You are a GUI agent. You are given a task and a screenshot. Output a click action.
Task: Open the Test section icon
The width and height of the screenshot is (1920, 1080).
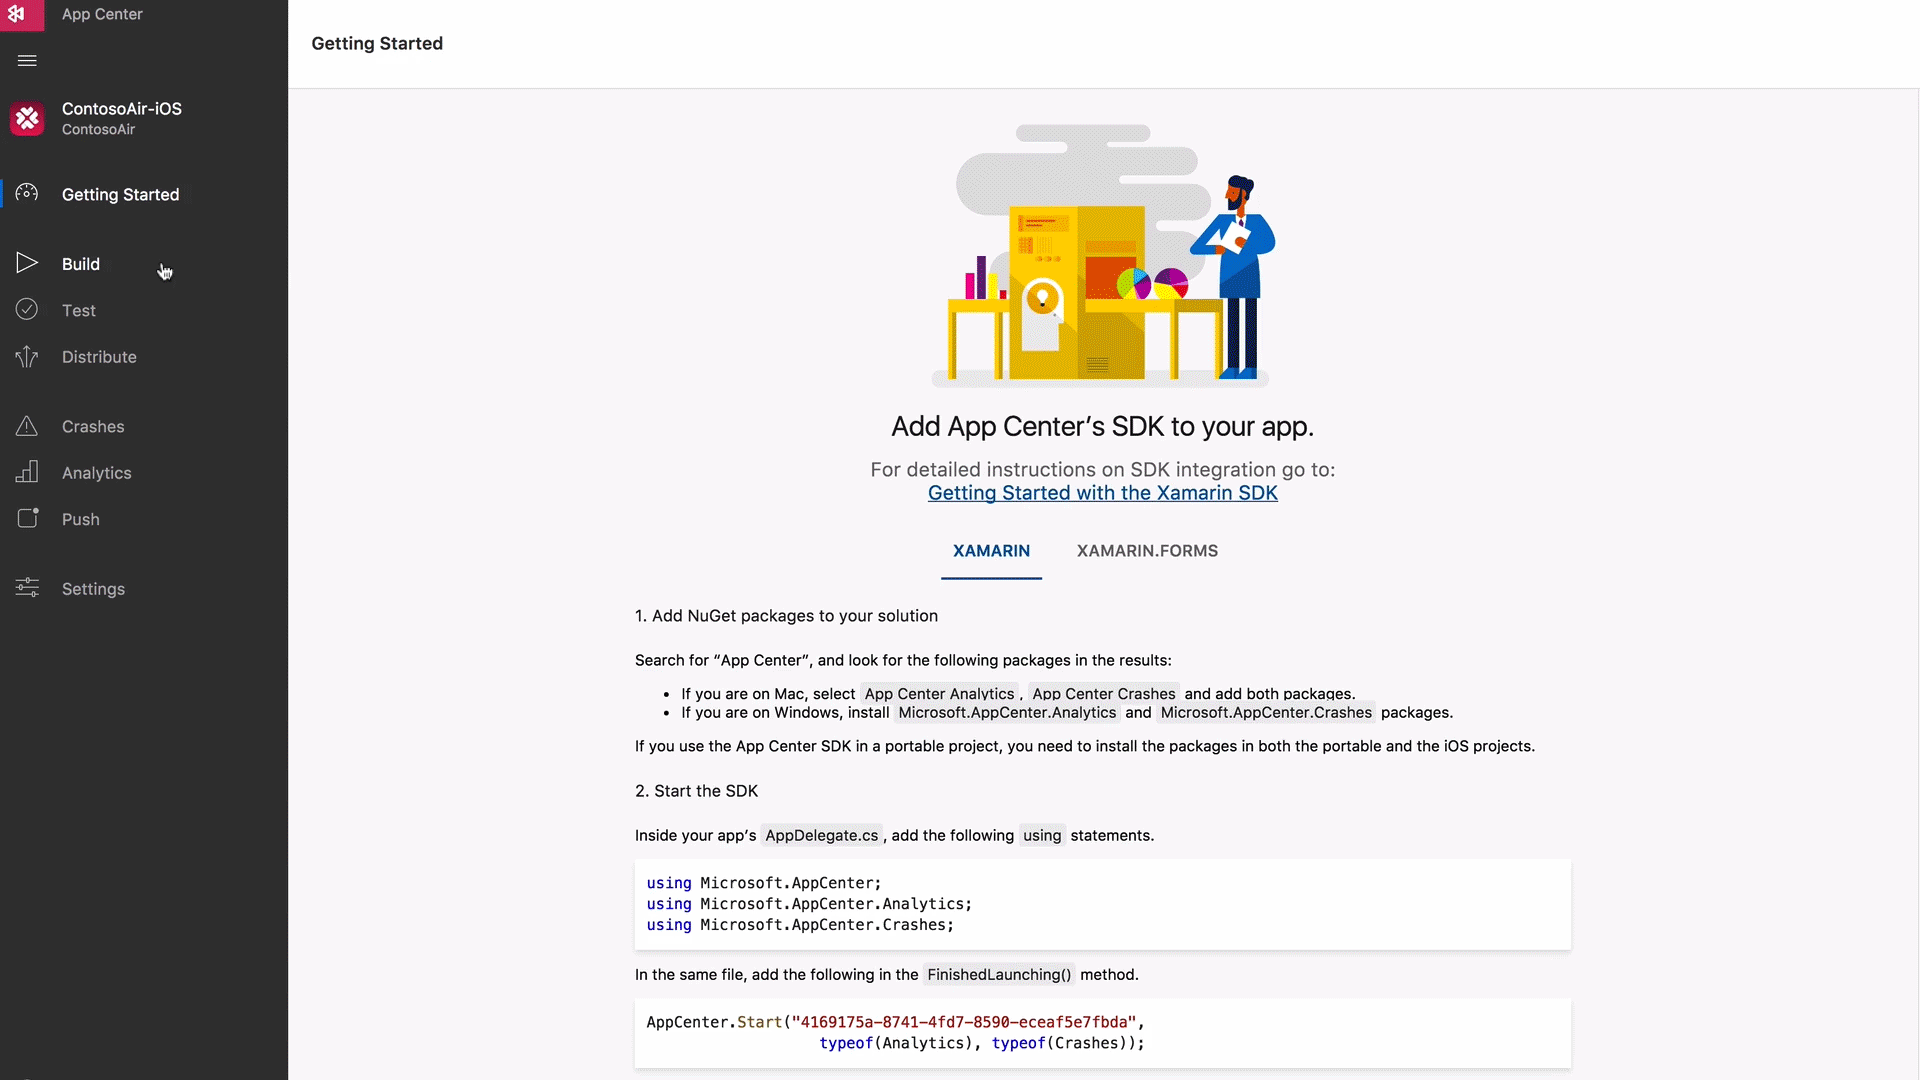[x=26, y=309]
